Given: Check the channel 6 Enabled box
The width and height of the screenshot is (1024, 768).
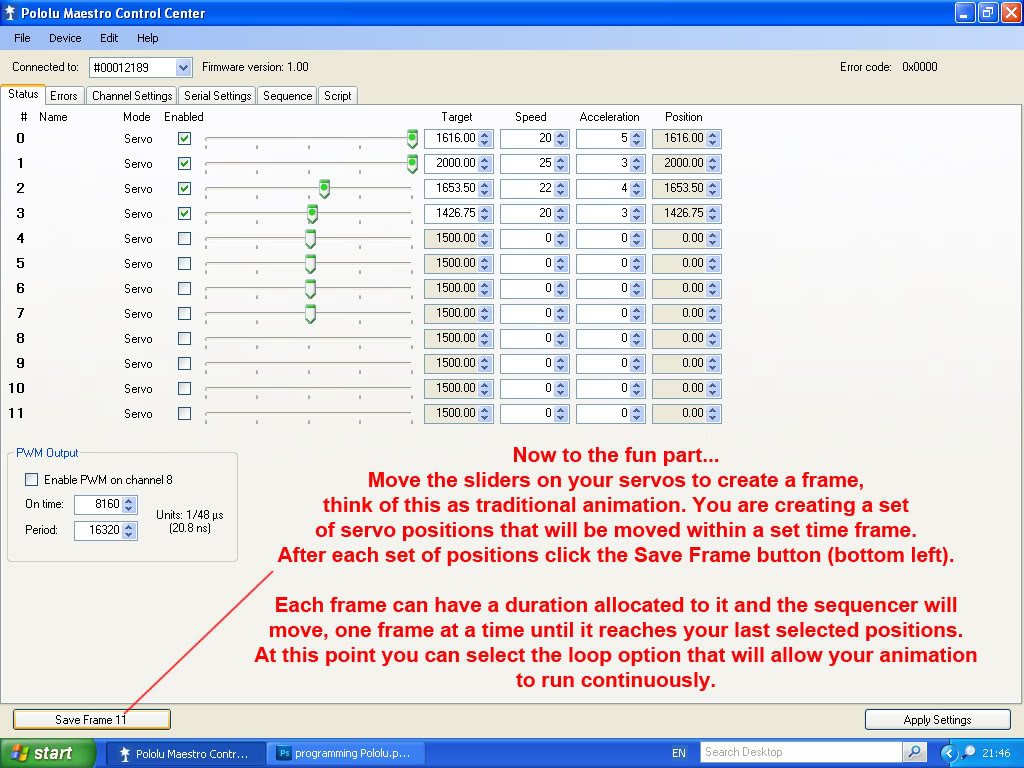Looking at the screenshot, I should click(x=185, y=289).
